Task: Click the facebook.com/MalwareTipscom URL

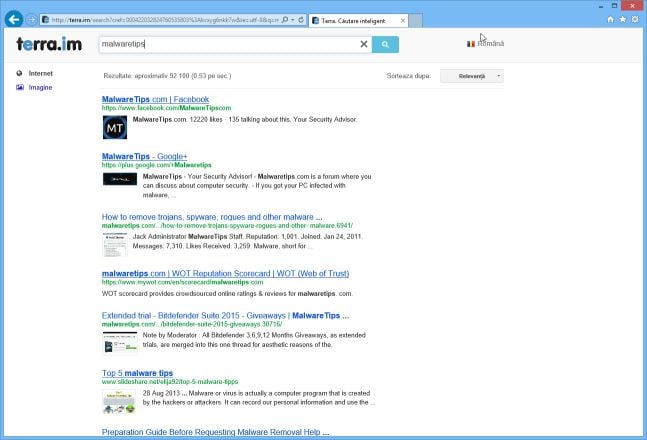Action: (166, 108)
